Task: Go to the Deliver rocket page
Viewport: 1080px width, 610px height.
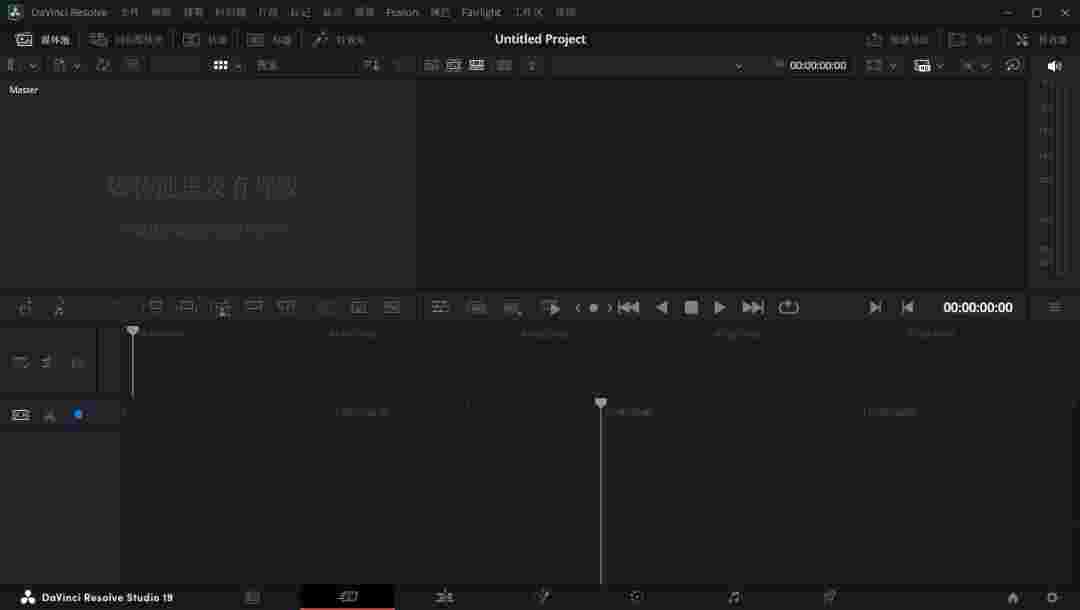Action: [829, 597]
